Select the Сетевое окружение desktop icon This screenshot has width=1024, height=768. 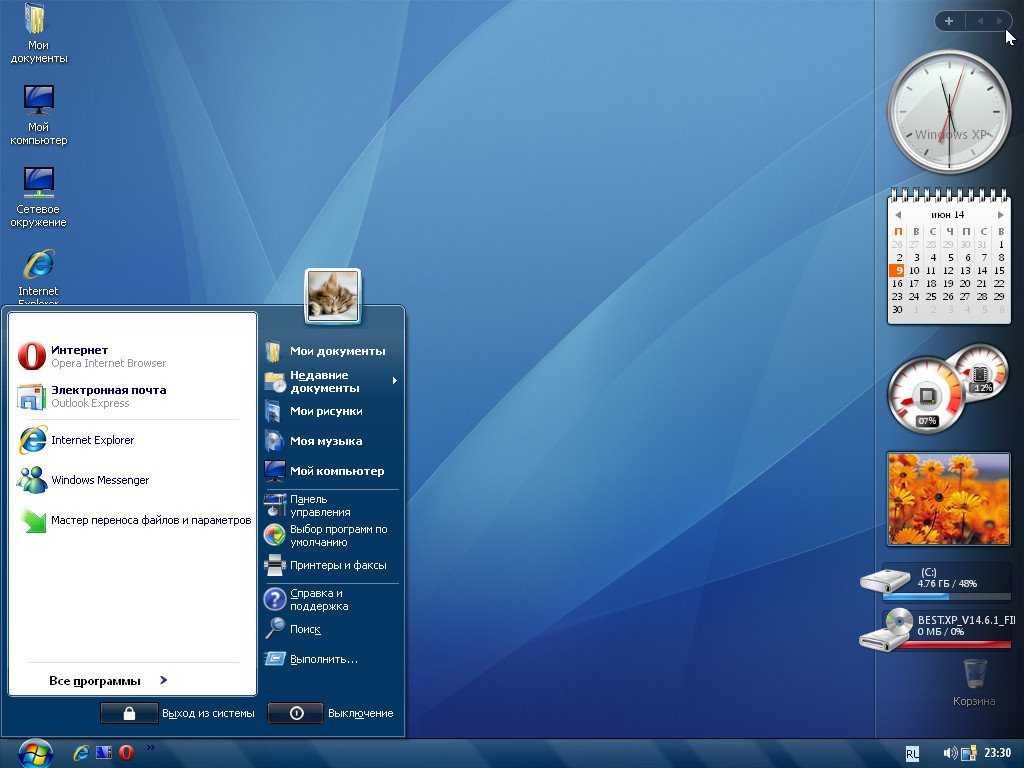tap(39, 197)
